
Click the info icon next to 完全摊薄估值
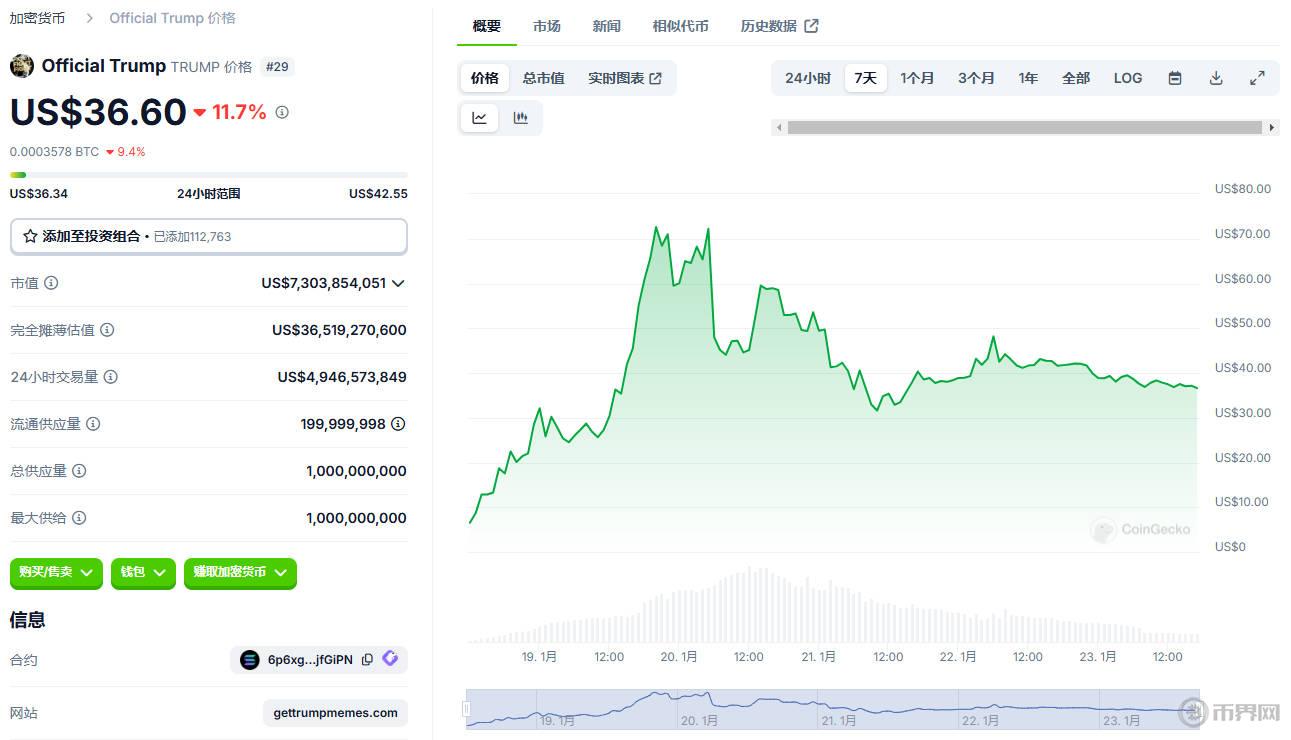tap(107, 330)
